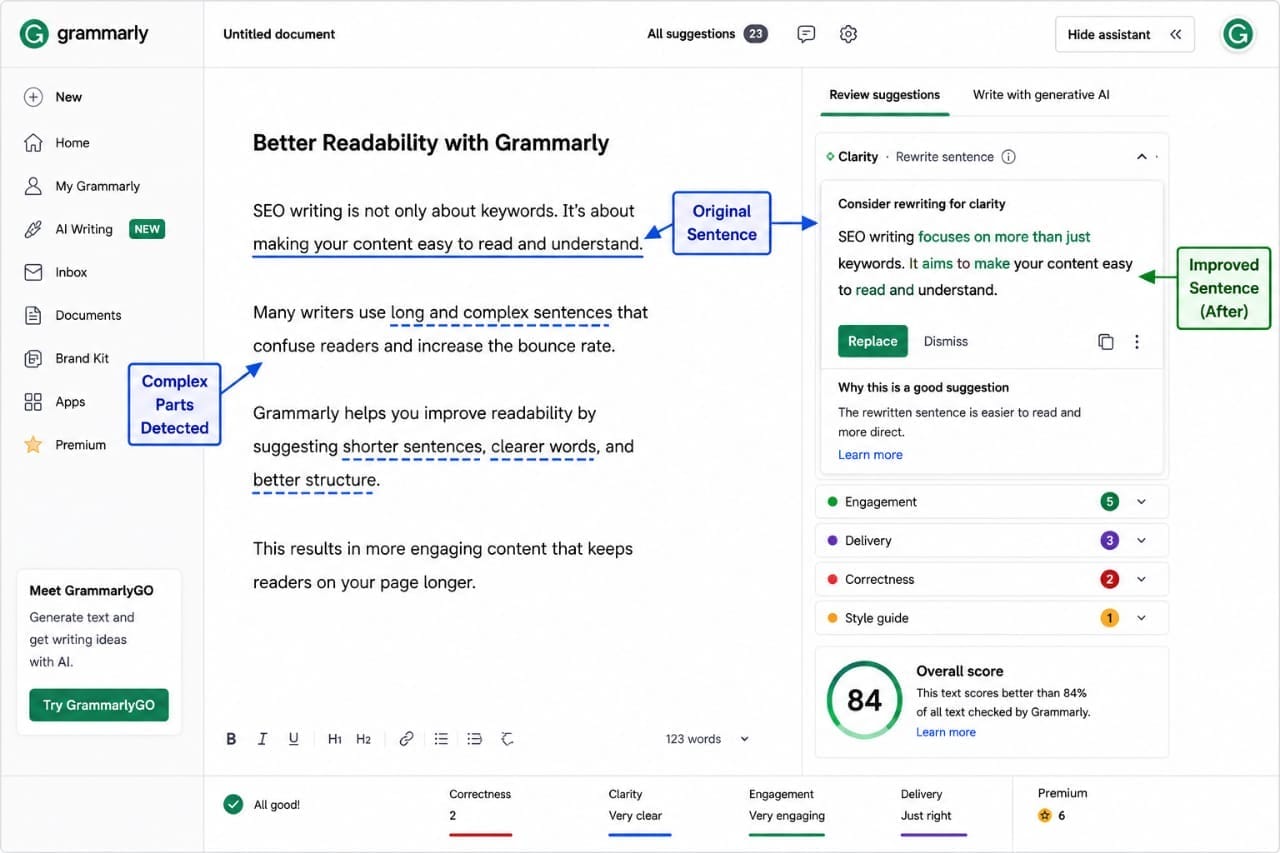Viewport: 1280px width, 853px height.
Task: Click the Try GrammarlyGO button
Action: [x=99, y=705]
